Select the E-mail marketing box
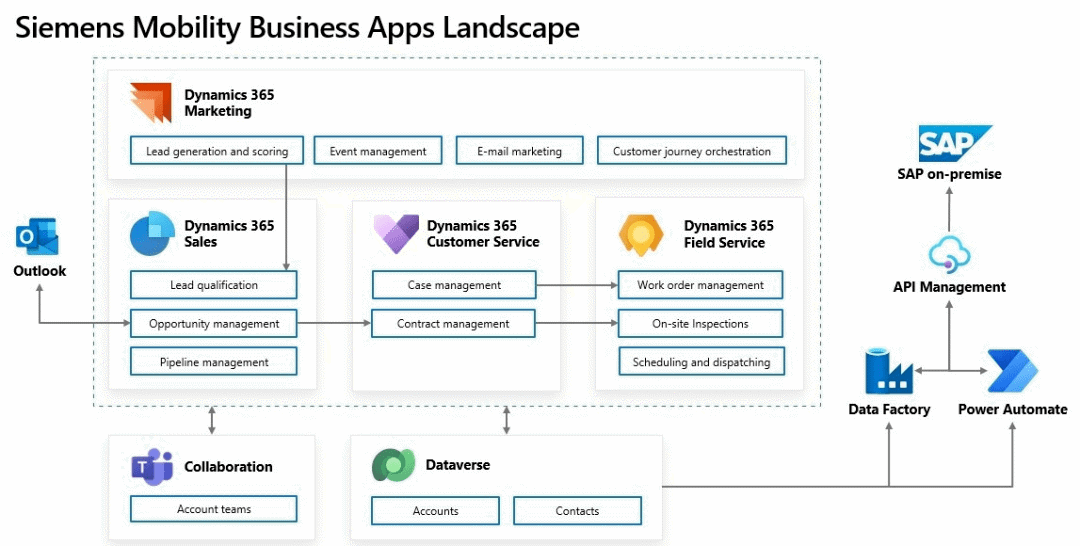The height and width of the screenshot is (546, 1080). click(519, 151)
